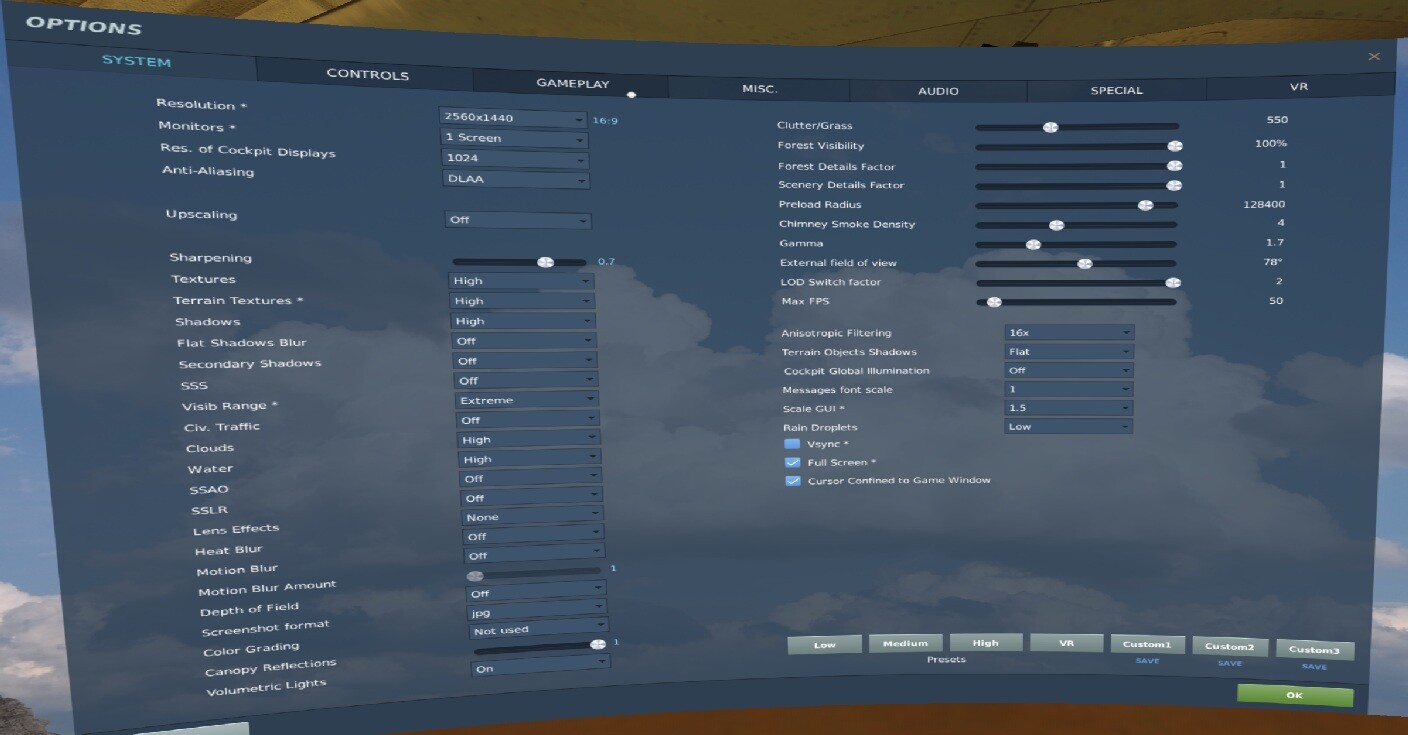Click the external field of view value 78°
The height and width of the screenshot is (735, 1408).
point(1273,262)
